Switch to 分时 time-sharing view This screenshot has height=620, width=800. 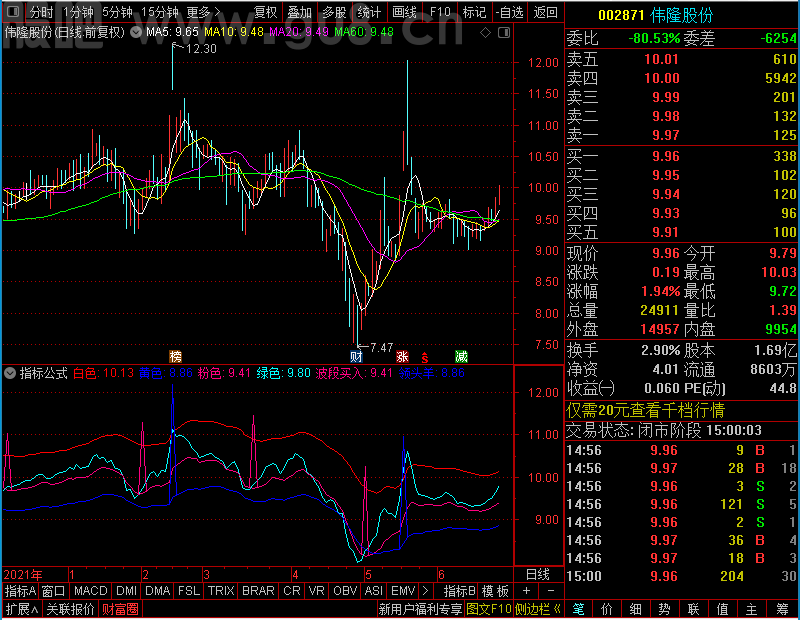pos(41,12)
